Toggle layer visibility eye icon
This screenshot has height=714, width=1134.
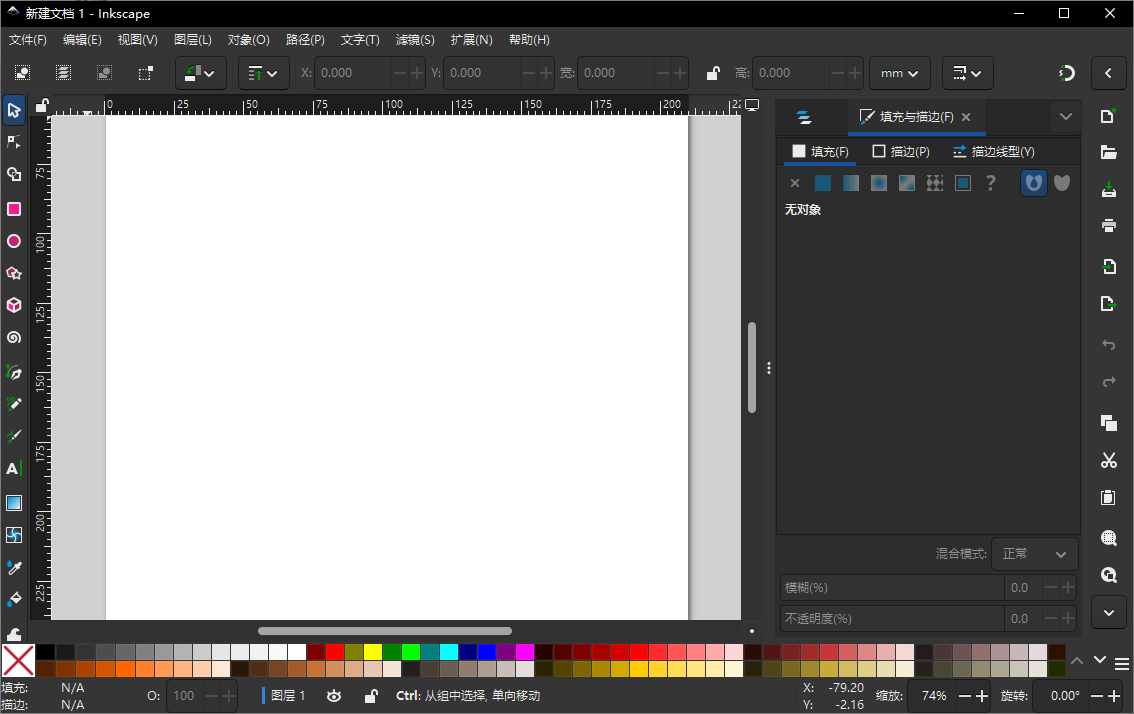click(333, 696)
